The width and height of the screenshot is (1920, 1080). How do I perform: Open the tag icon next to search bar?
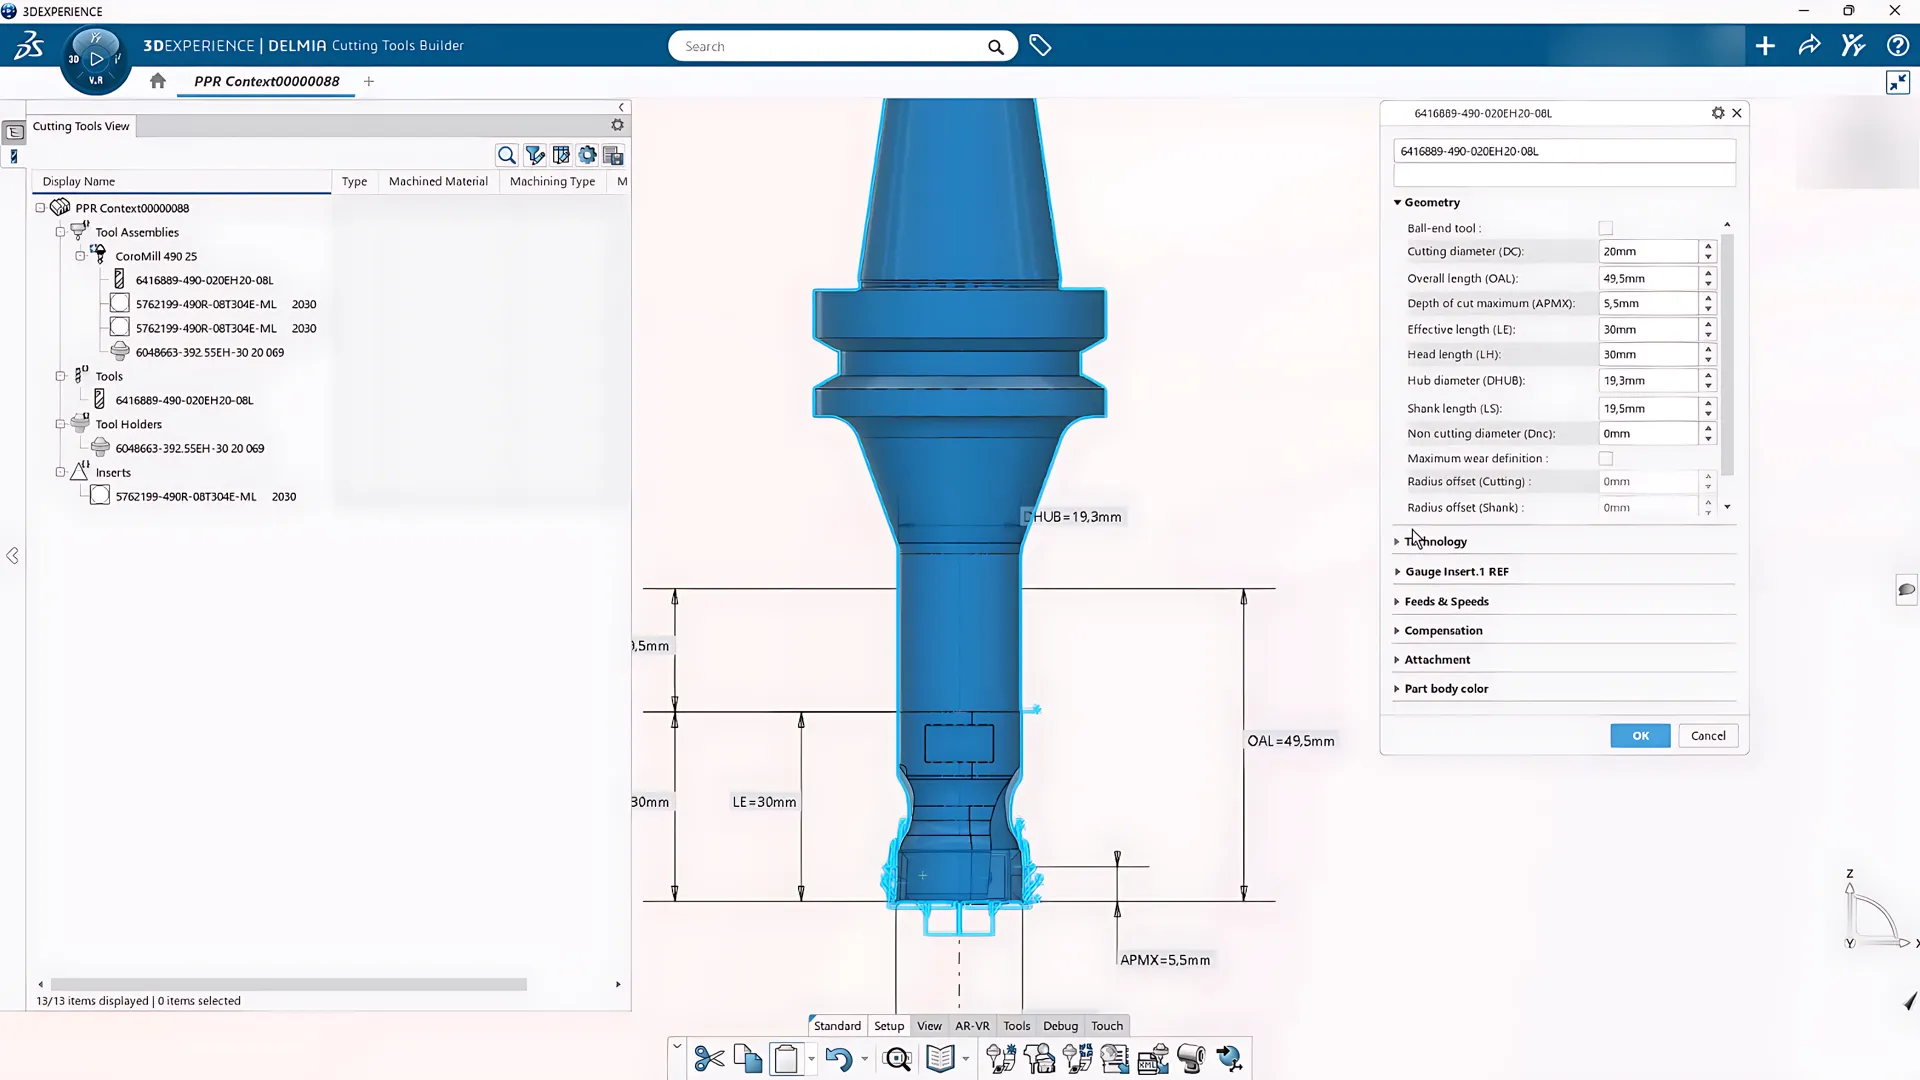coord(1040,46)
